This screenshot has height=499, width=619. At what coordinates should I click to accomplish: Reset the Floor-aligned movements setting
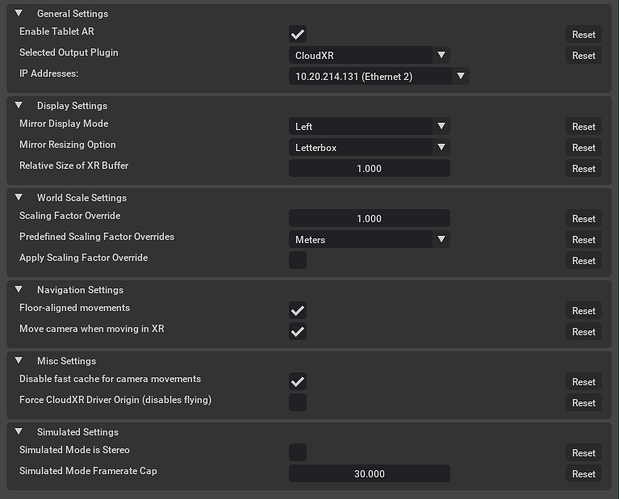(583, 310)
